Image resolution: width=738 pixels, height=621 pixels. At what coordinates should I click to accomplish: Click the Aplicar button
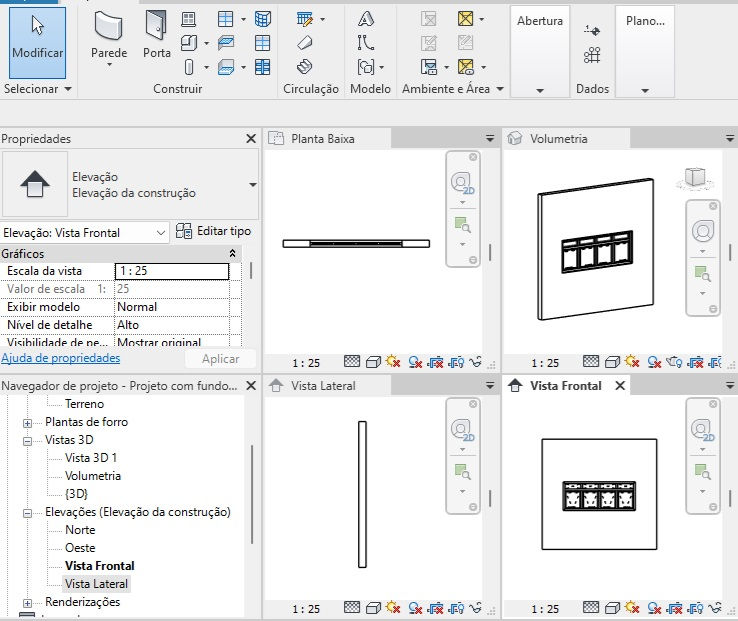click(x=220, y=359)
